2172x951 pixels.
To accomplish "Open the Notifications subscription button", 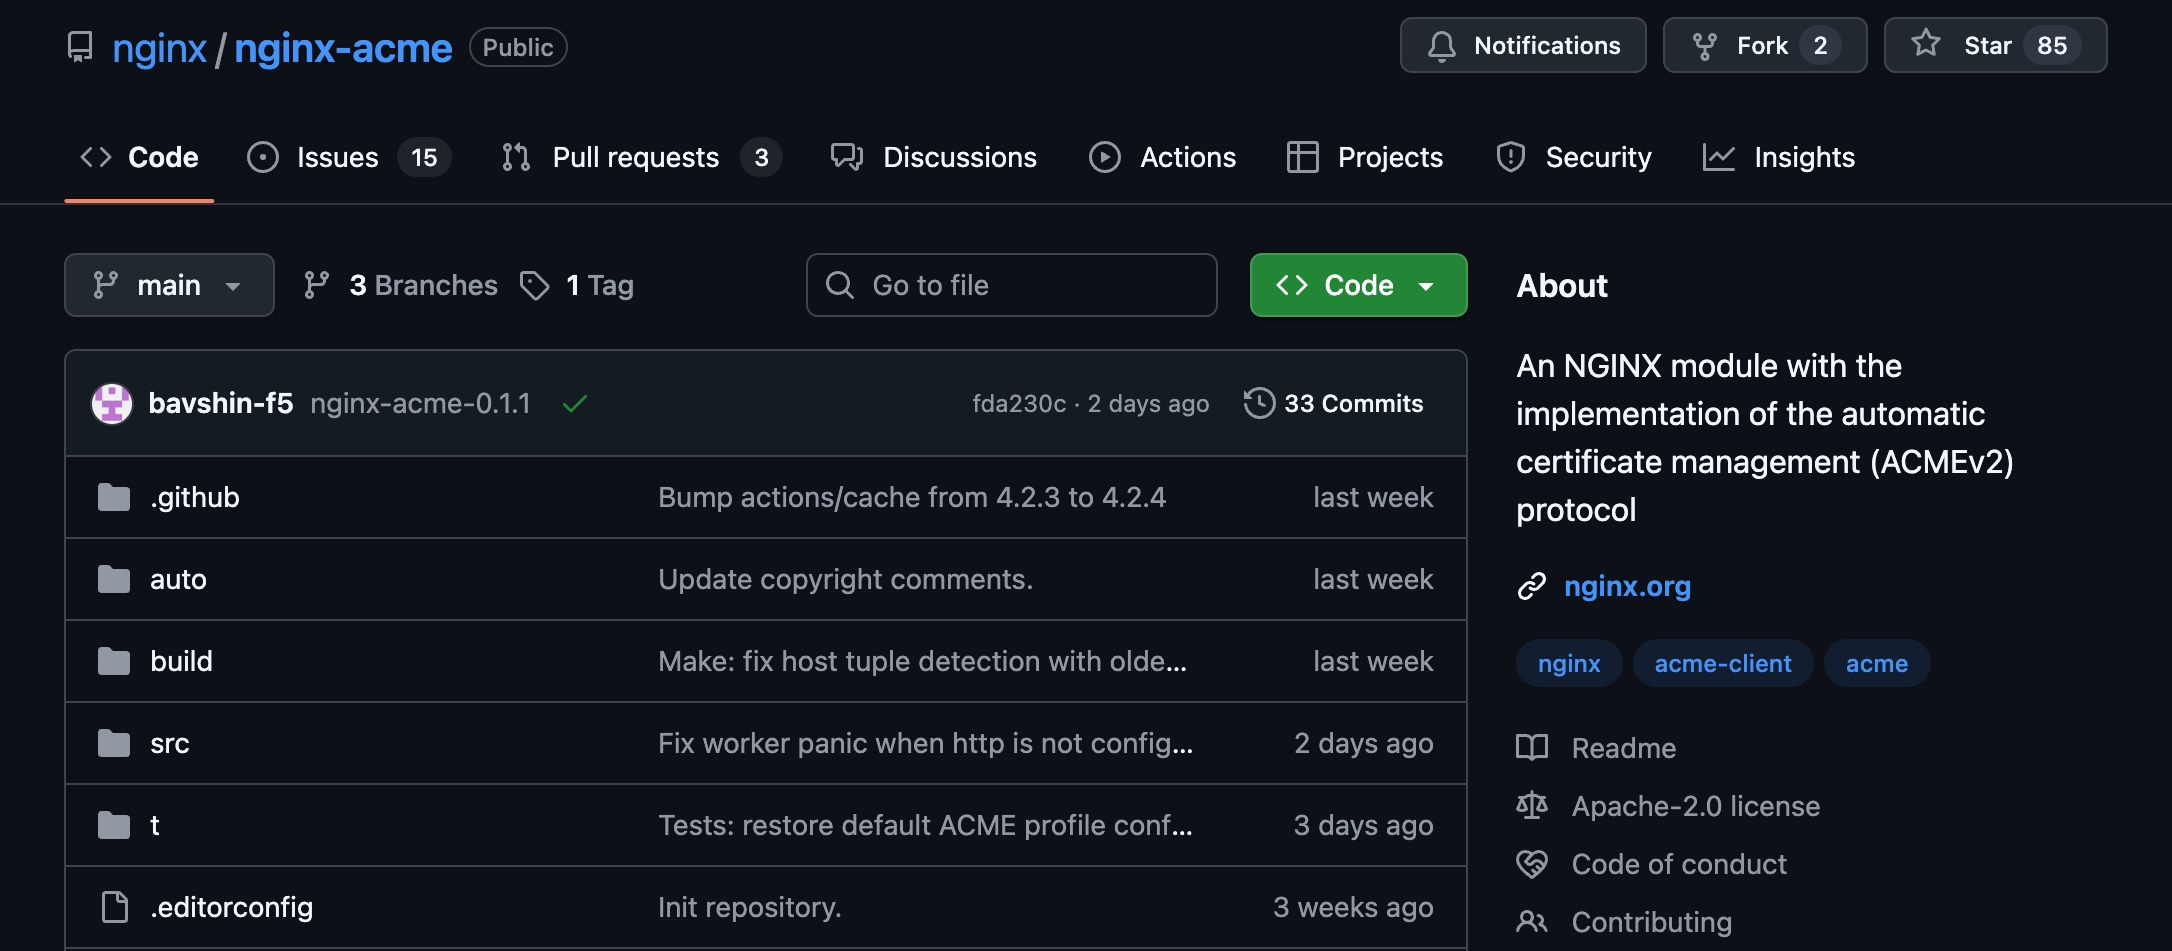I will click(x=1522, y=46).
